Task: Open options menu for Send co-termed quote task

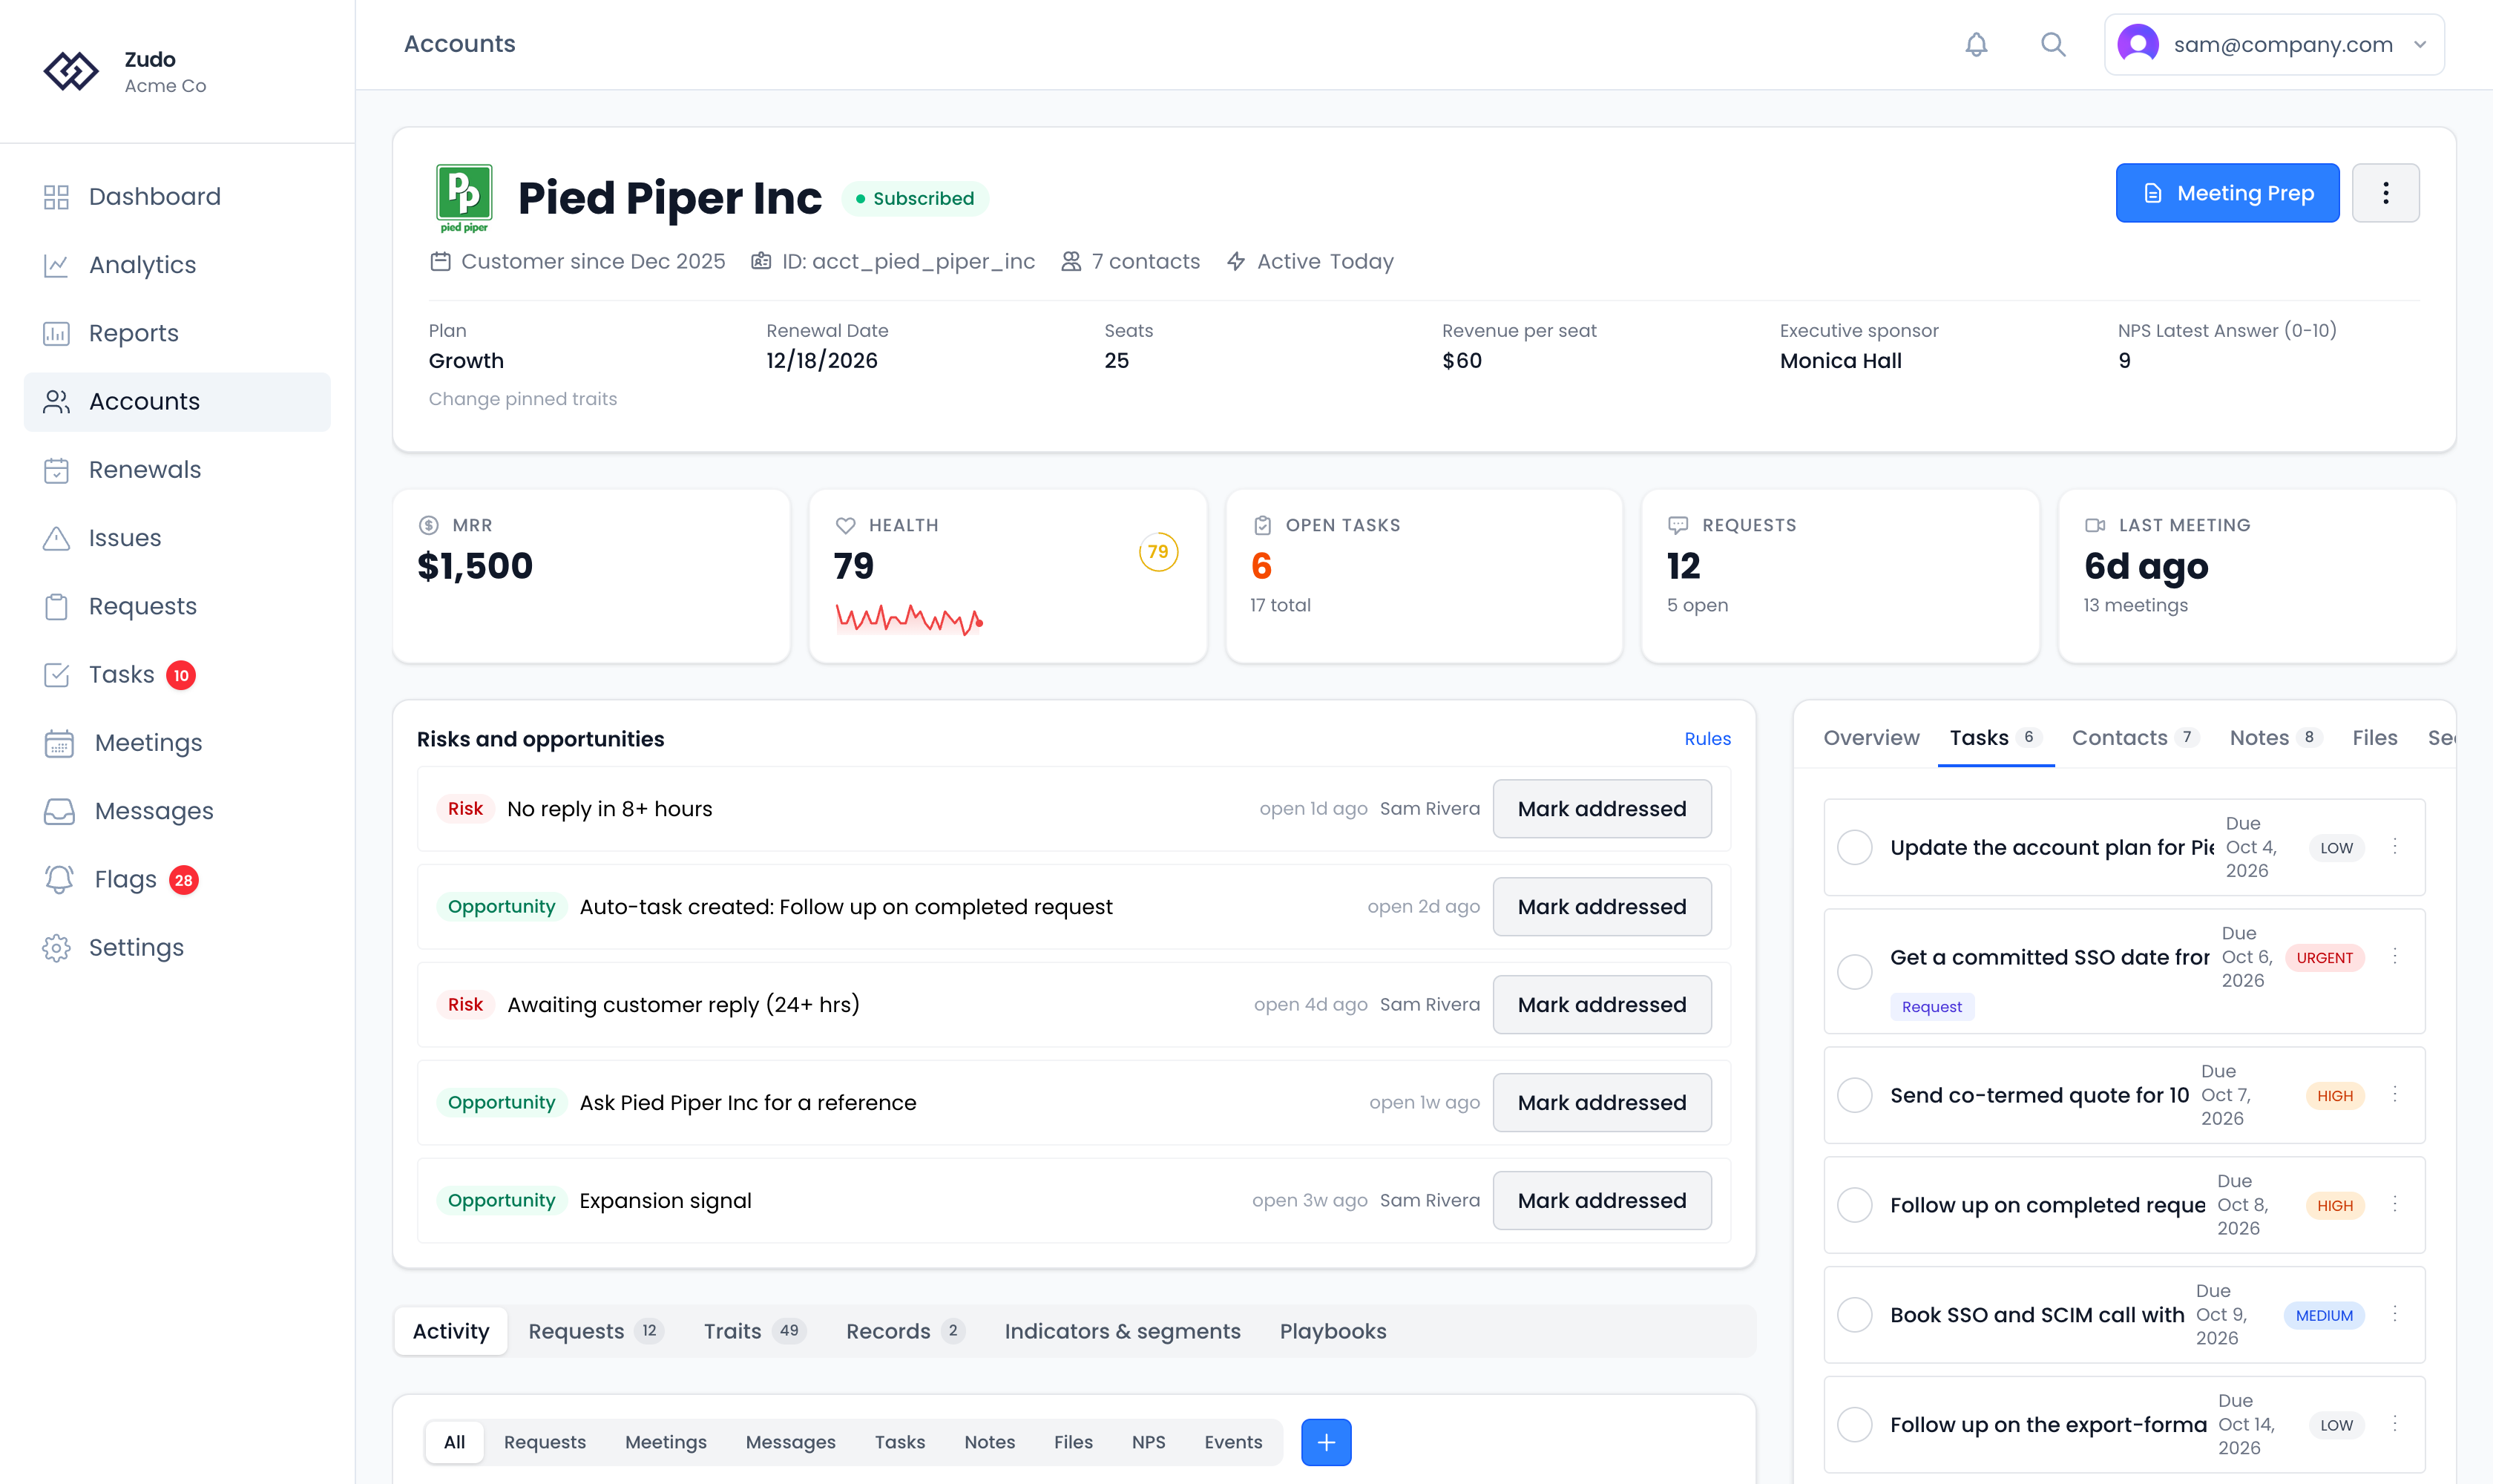Action: [x=2395, y=1095]
